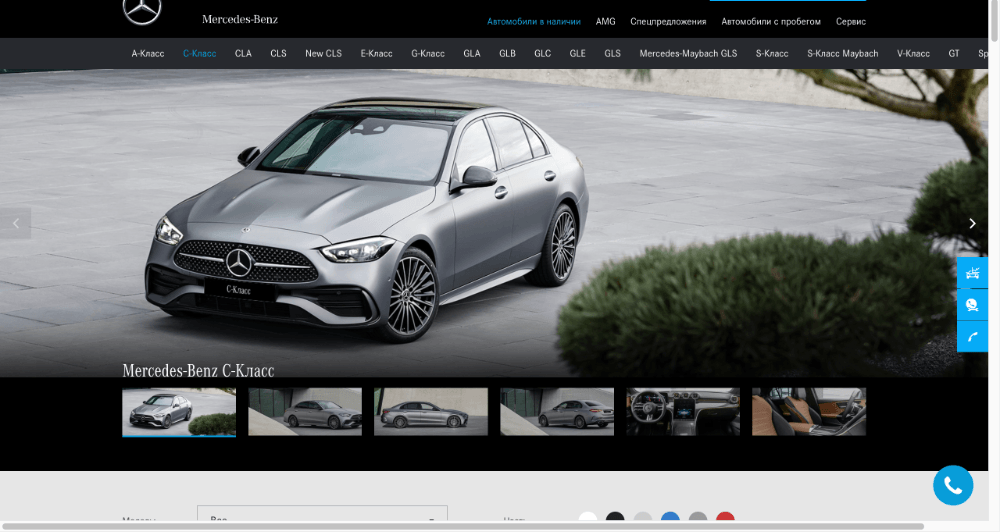
Task: Open the chat consultant icon button
Action: click(x=972, y=305)
